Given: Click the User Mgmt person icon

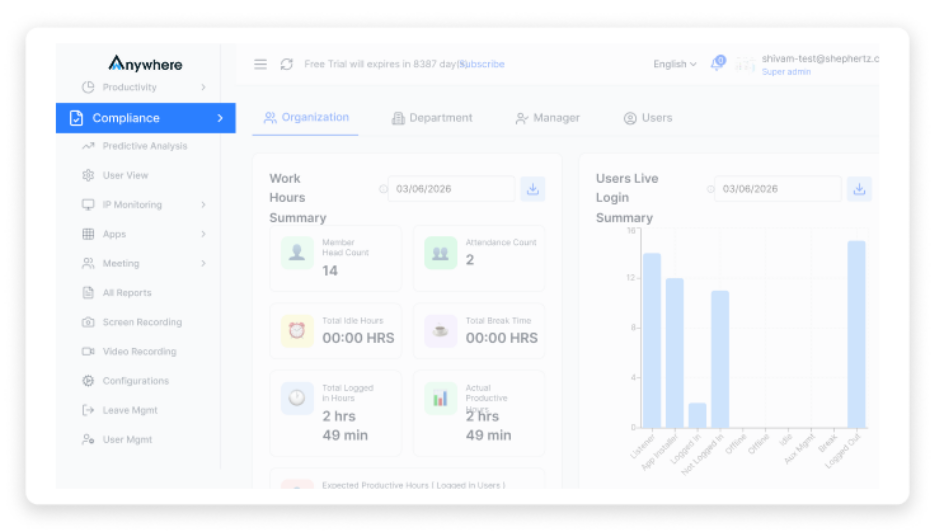Looking at the screenshot, I should (x=88, y=439).
